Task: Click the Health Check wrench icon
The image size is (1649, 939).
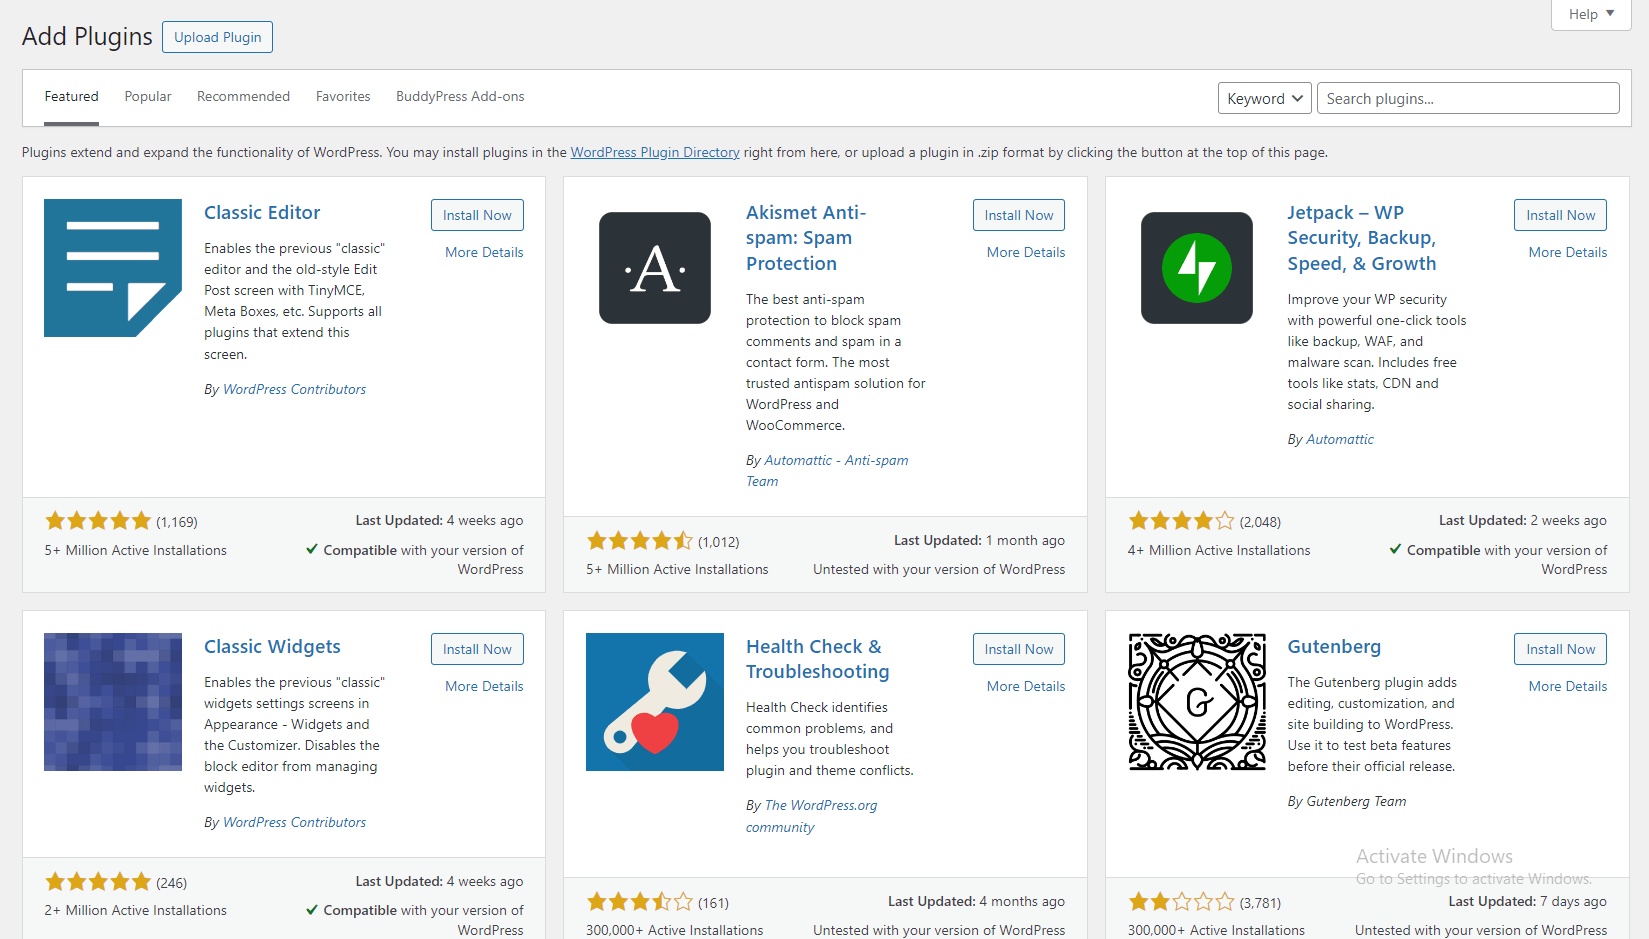Action: pos(655,702)
